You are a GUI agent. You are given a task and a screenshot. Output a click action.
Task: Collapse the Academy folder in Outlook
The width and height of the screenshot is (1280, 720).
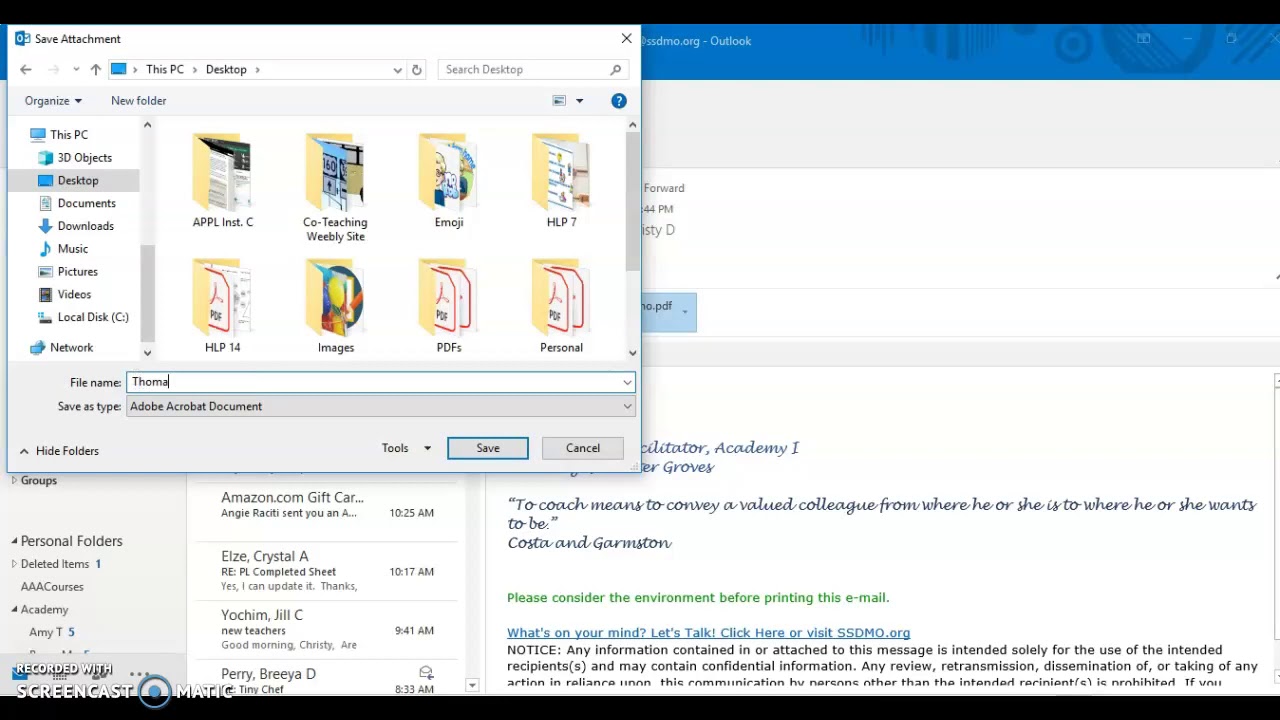pyautogui.click(x=15, y=610)
